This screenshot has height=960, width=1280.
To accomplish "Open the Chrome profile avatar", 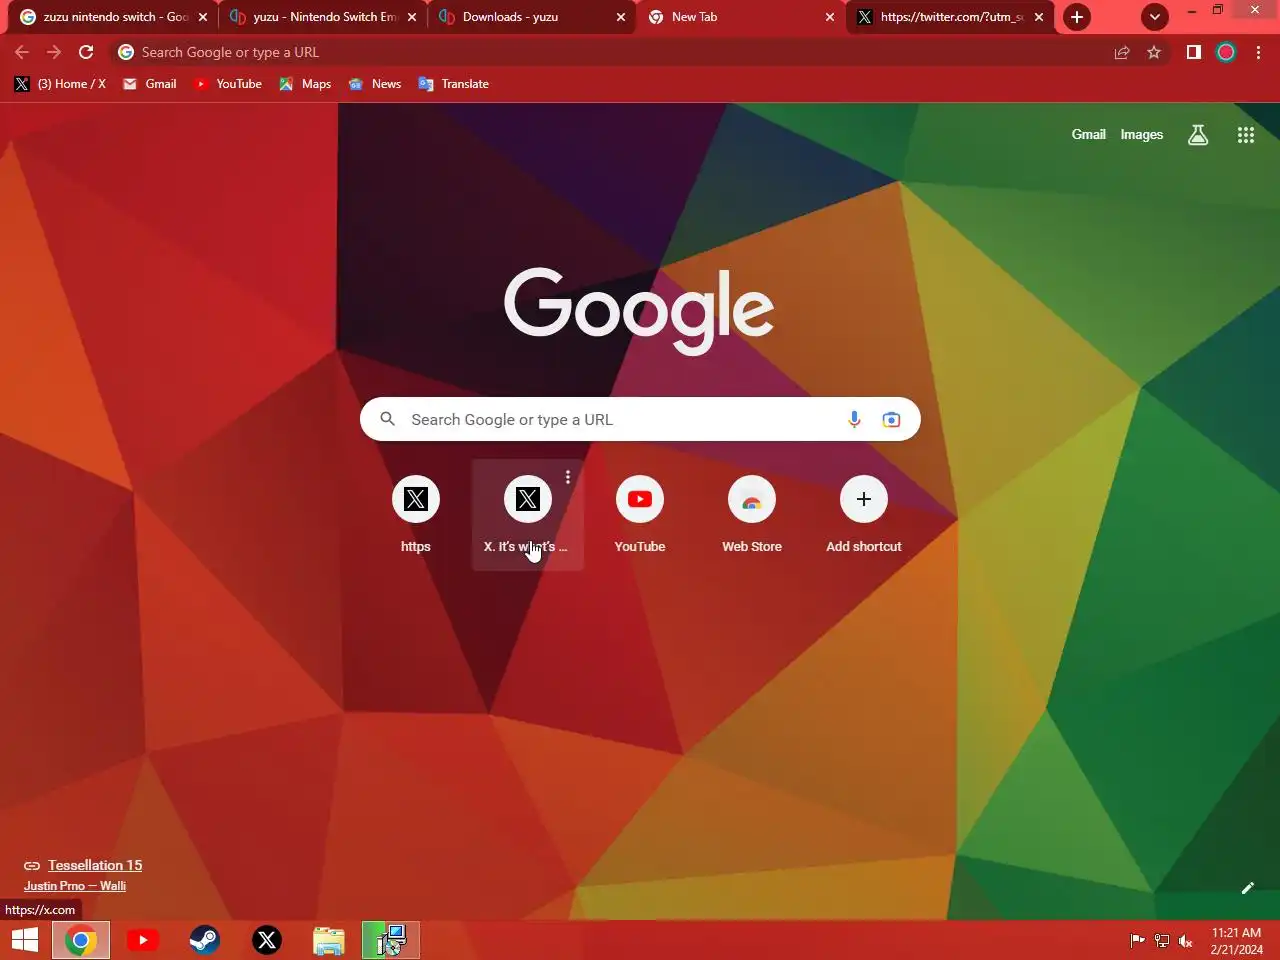I will [x=1226, y=52].
